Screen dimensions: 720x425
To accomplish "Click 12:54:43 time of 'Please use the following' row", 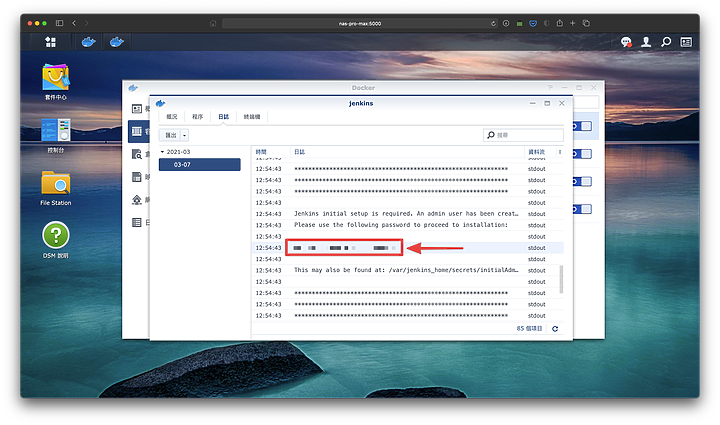I will 268,225.
